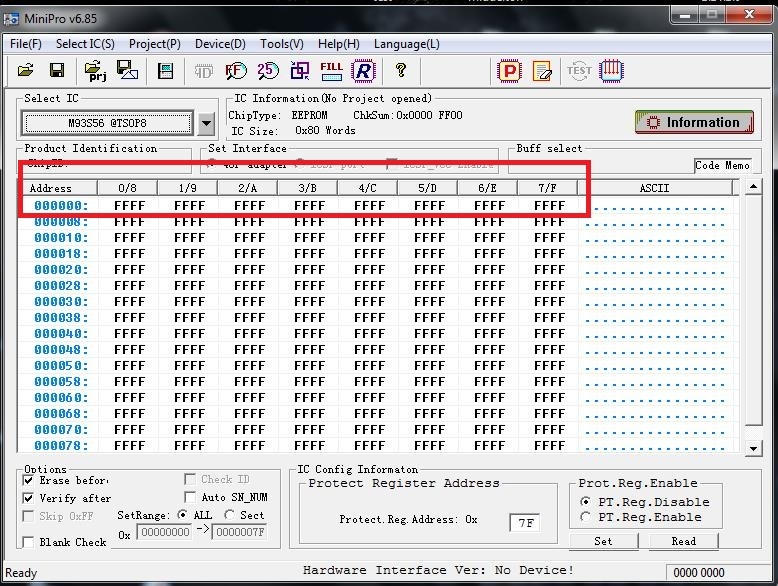Click the Set button for protect register
The height and width of the screenshot is (586, 778).
(x=603, y=541)
